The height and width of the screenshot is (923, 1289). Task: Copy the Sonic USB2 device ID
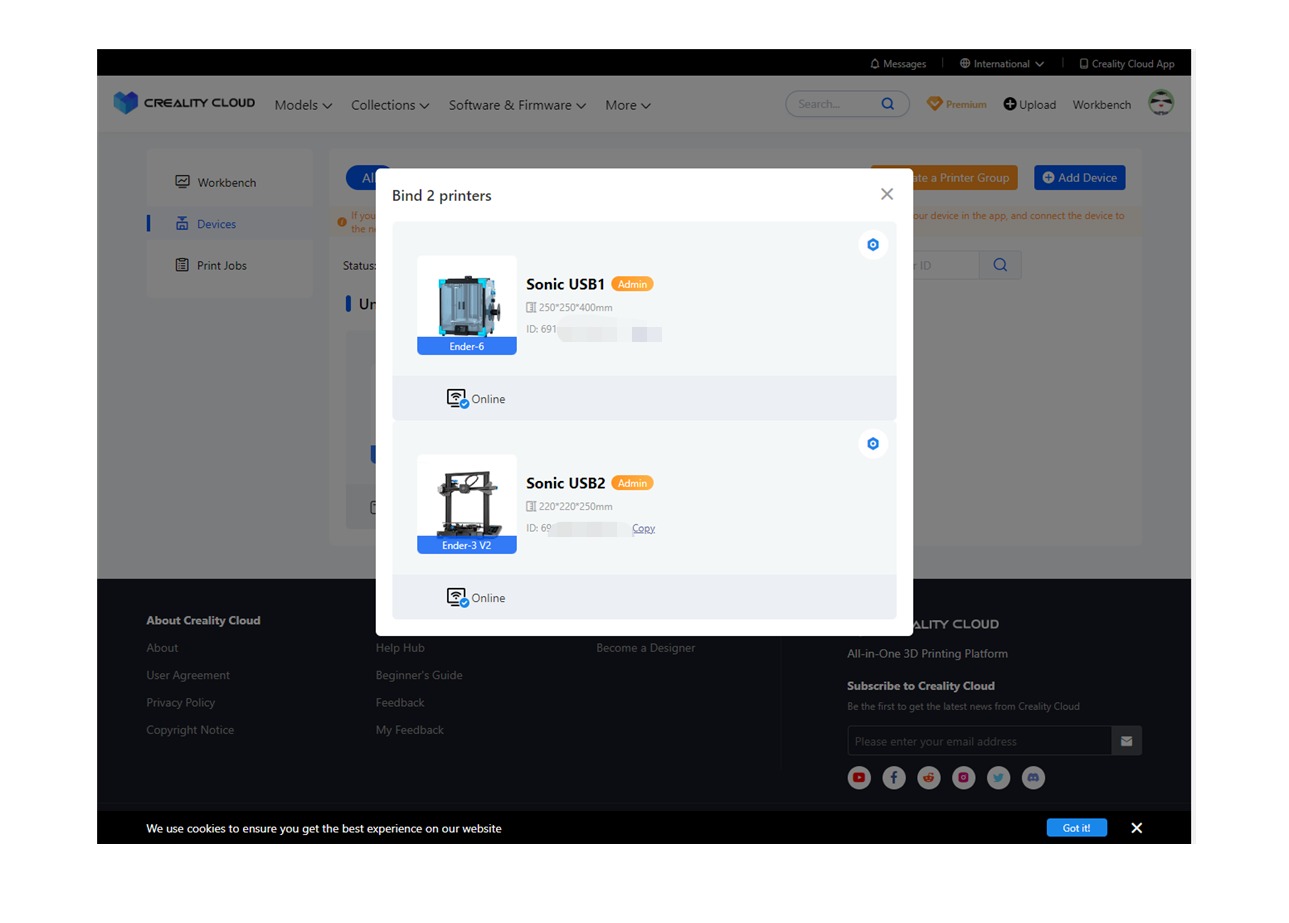click(643, 529)
